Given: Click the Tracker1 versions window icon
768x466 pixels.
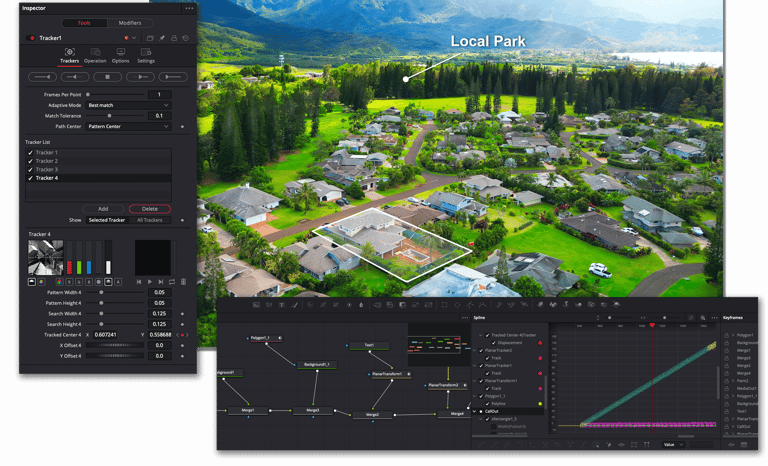Looking at the screenshot, I should tap(150, 38).
